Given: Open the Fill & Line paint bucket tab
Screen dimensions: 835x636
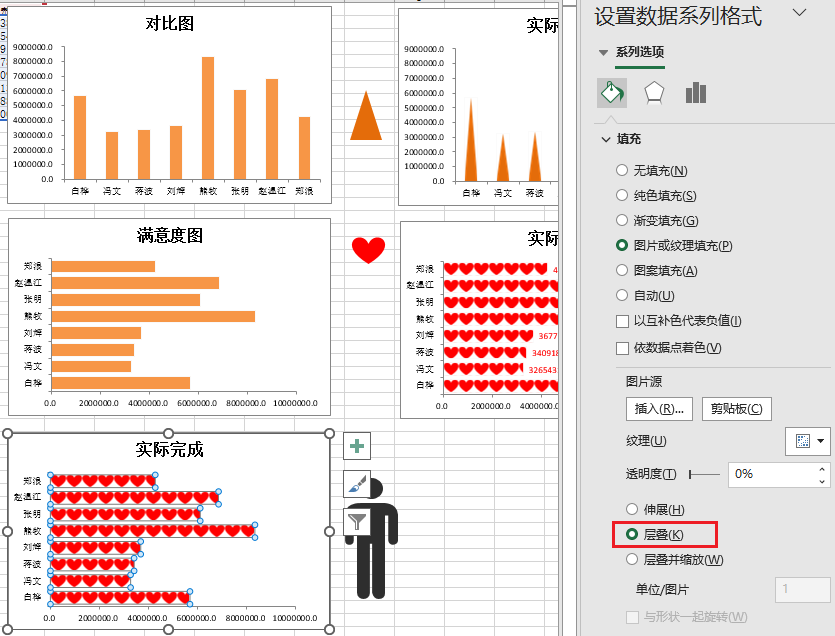Looking at the screenshot, I should coord(610,93).
